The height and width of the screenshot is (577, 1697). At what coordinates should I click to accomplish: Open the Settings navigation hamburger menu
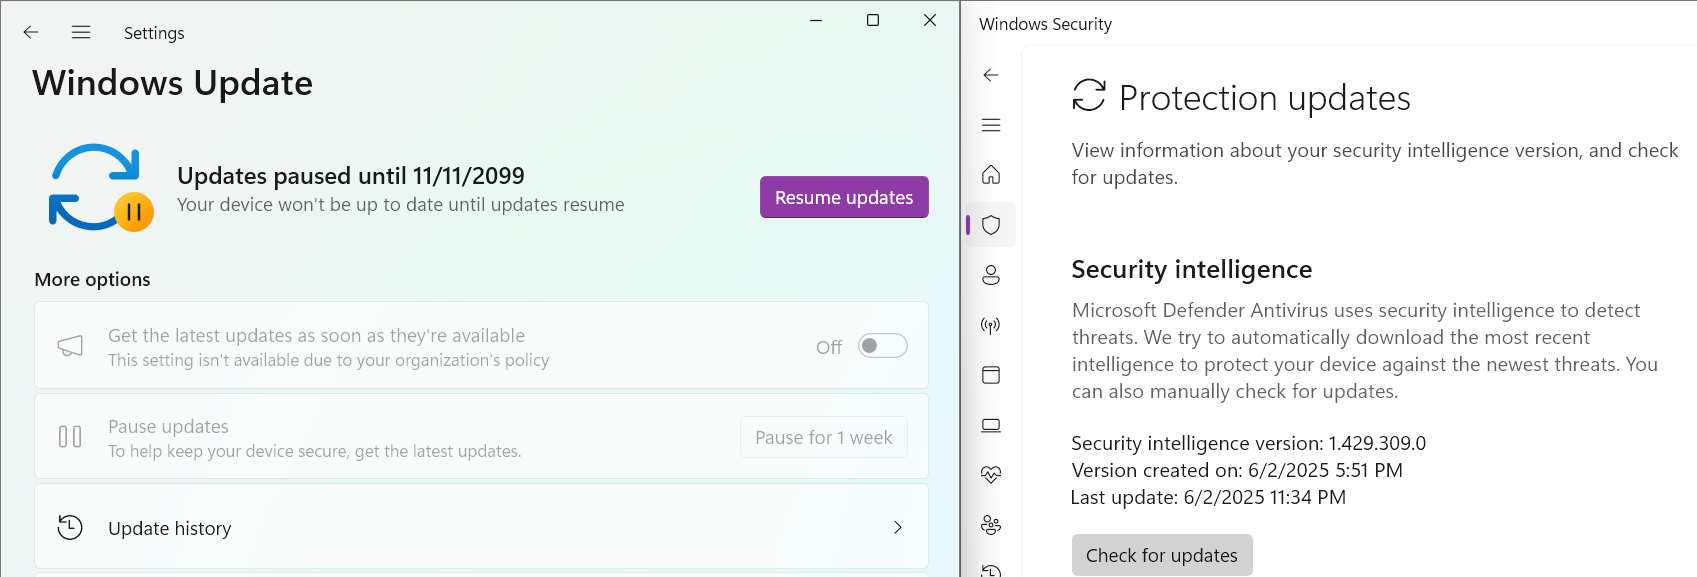(81, 32)
